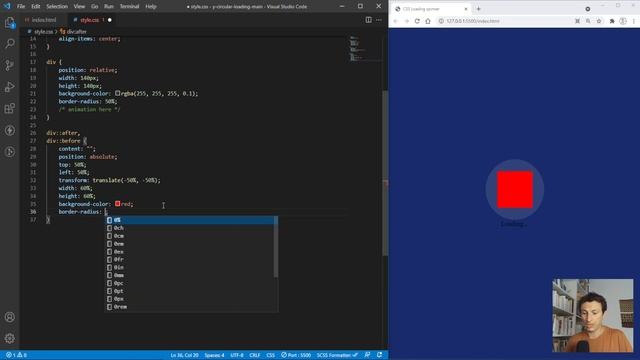This screenshot has width=640, height=360.
Task: Click the SCSS Formatter status item
Action: (x=337, y=355)
